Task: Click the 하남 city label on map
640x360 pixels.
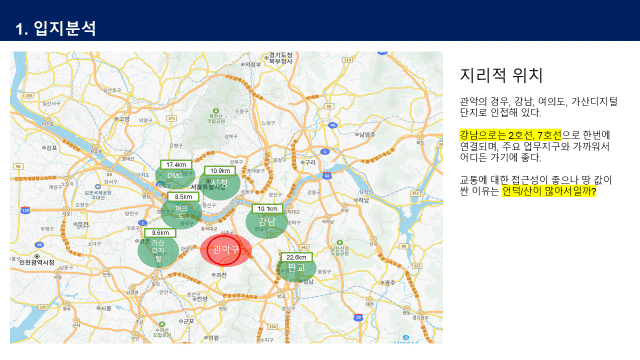Action: [x=363, y=200]
